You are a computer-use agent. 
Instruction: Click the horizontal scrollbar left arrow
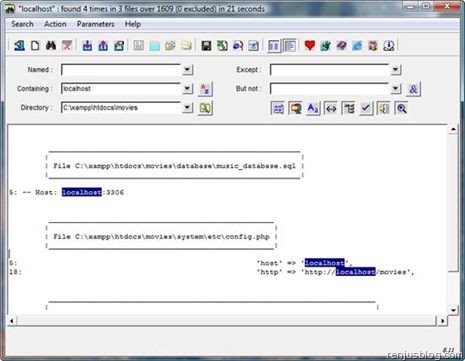[12, 321]
